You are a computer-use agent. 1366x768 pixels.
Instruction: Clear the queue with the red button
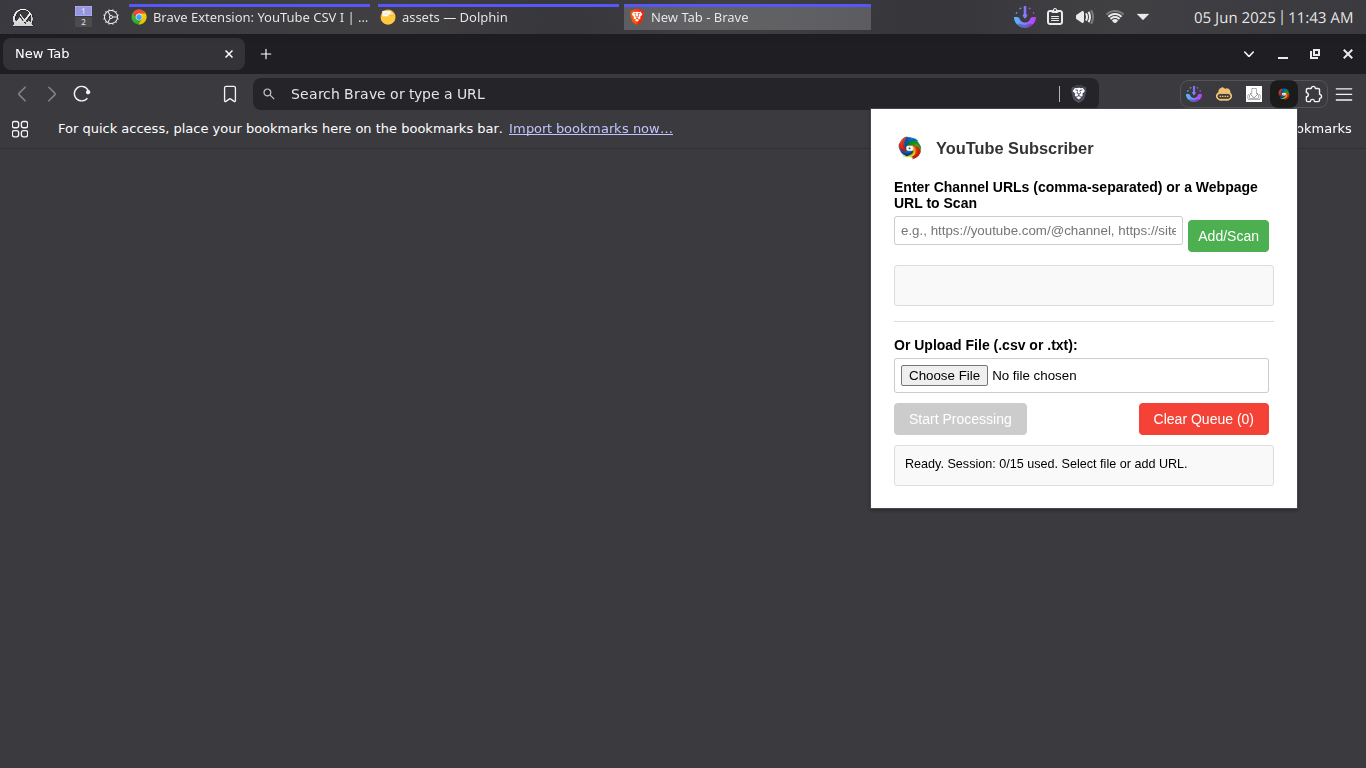1203,419
